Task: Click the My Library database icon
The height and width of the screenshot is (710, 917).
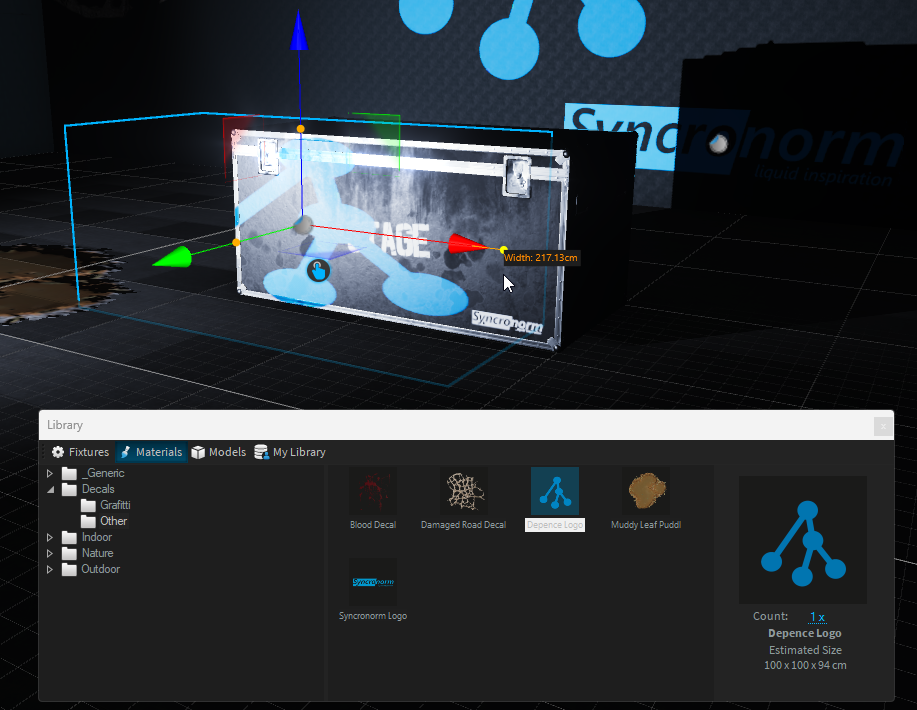Action: 261,452
